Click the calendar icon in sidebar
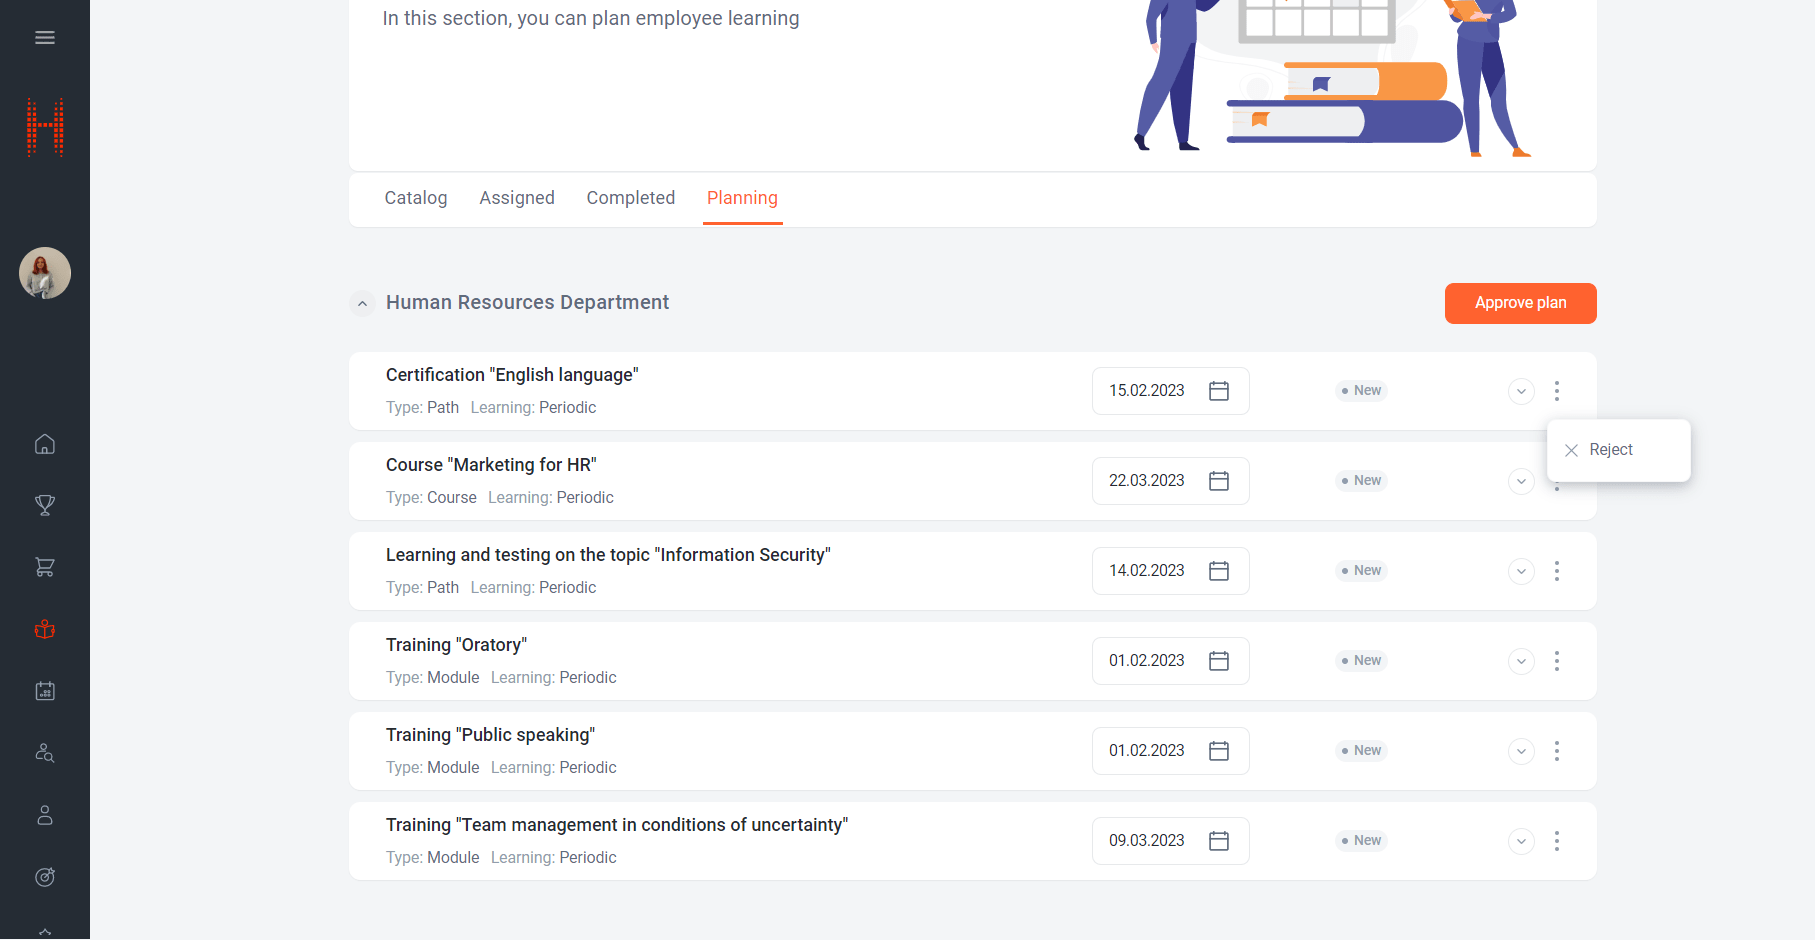 point(45,691)
